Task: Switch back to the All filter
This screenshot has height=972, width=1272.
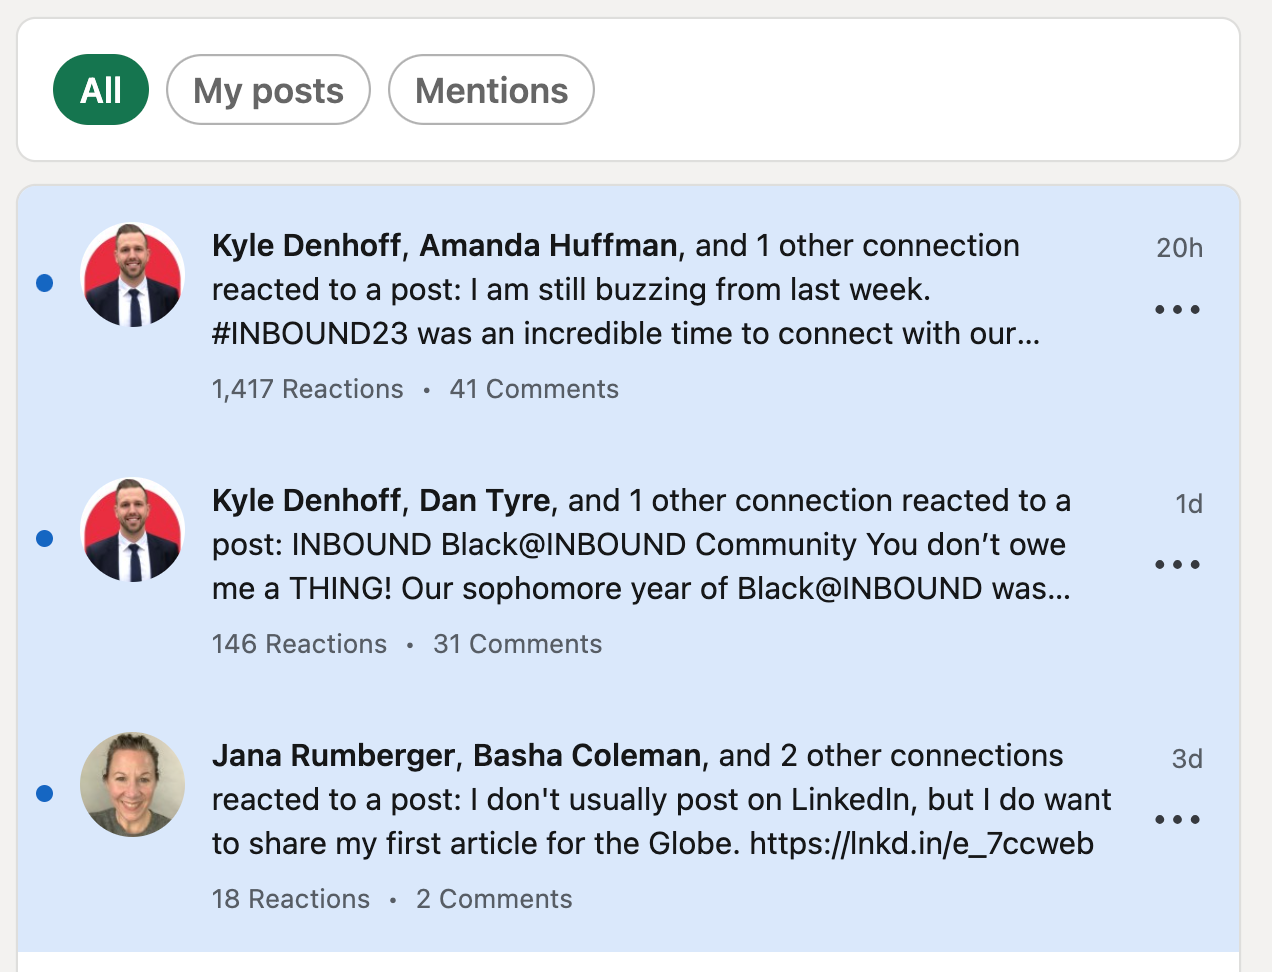Action: [100, 89]
